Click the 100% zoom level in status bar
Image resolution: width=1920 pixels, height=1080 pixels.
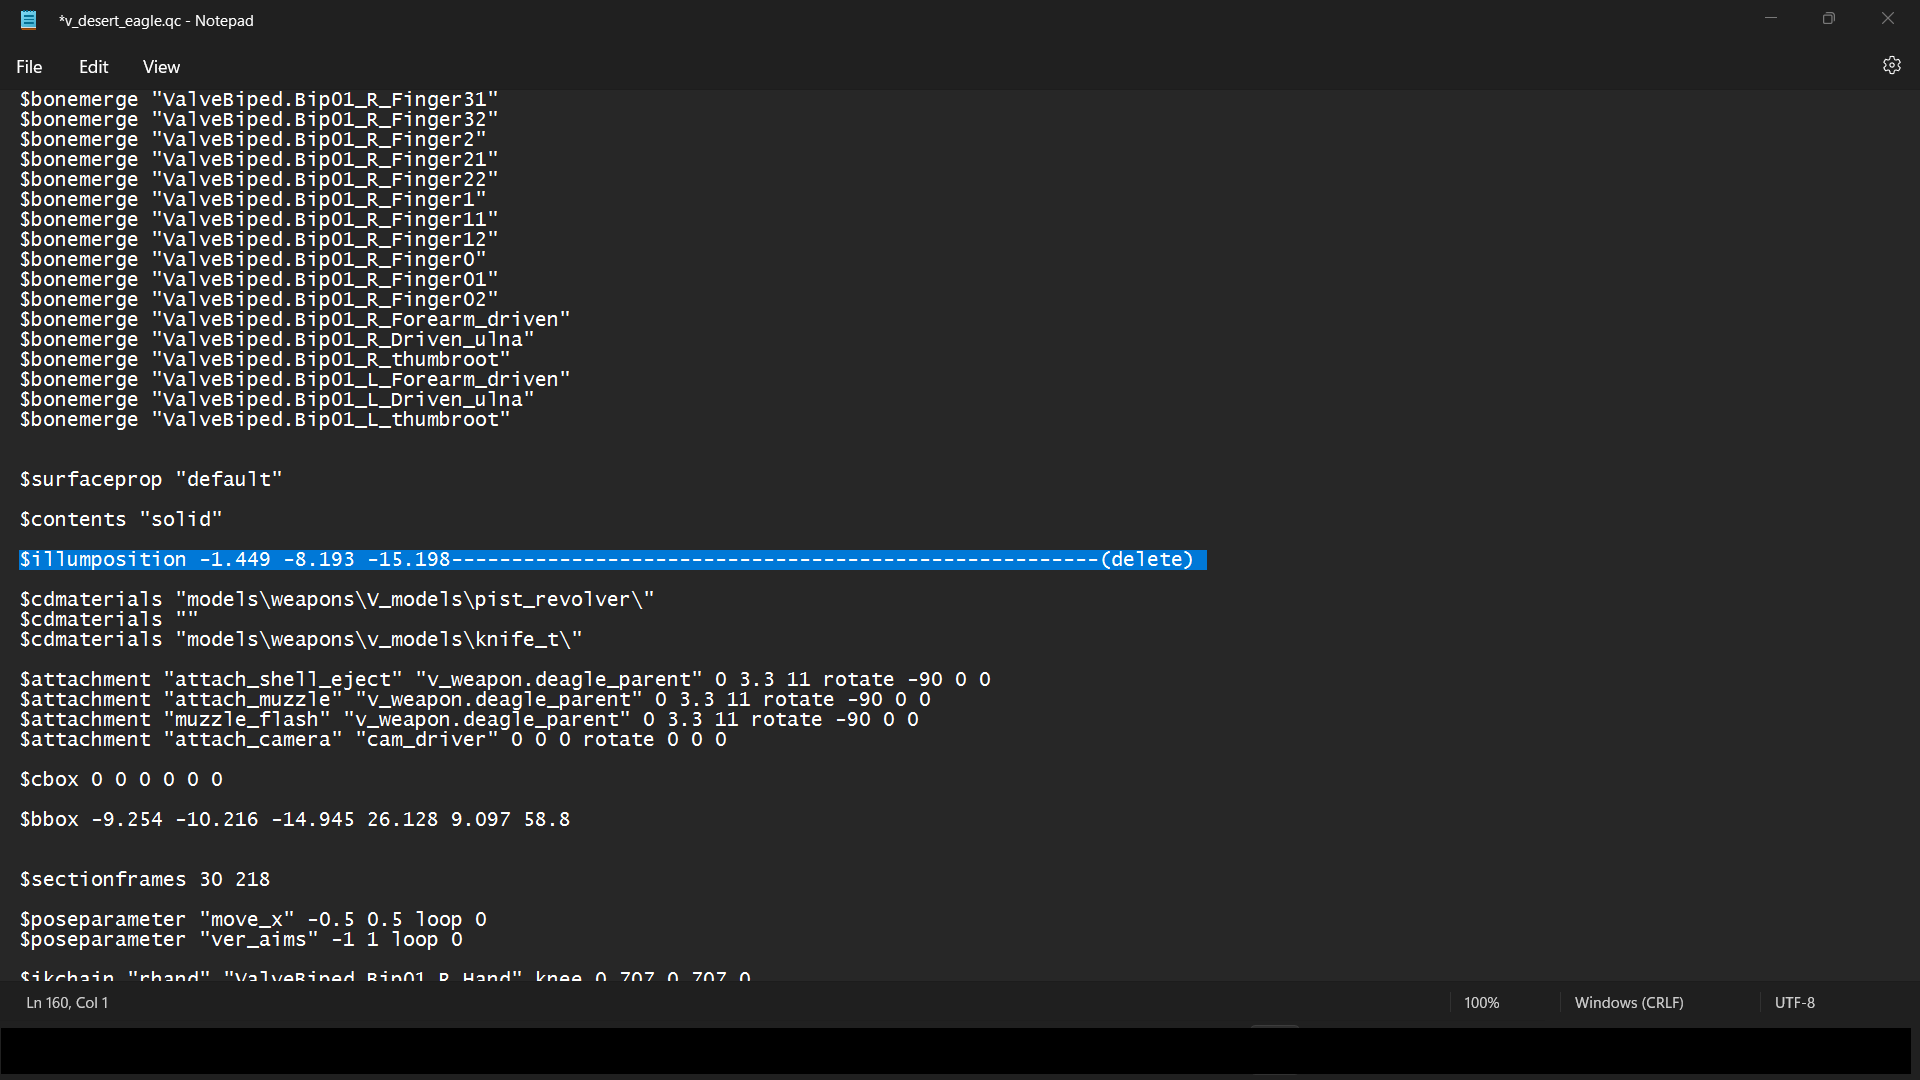point(1481,1002)
